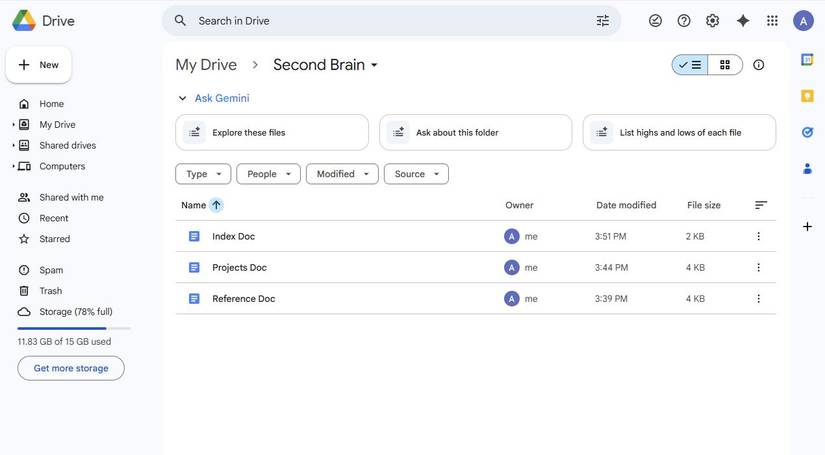The width and height of the screenshot is (825, 455).
Task: Open the Starred section
Action: [x=54, y=239]
